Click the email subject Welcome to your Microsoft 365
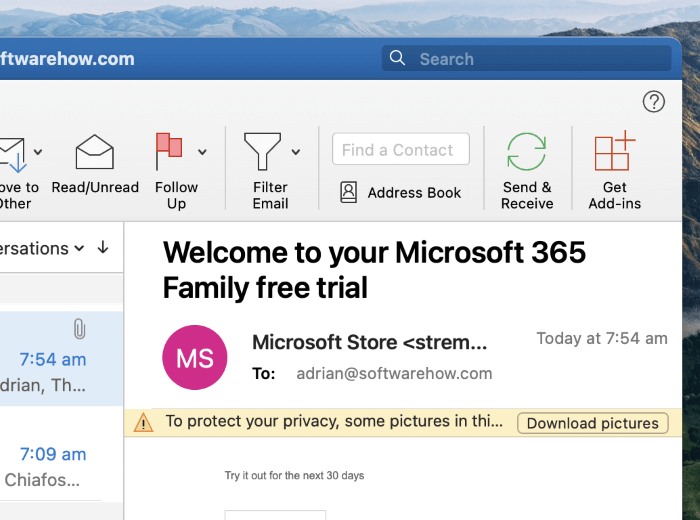 [374, 270]
